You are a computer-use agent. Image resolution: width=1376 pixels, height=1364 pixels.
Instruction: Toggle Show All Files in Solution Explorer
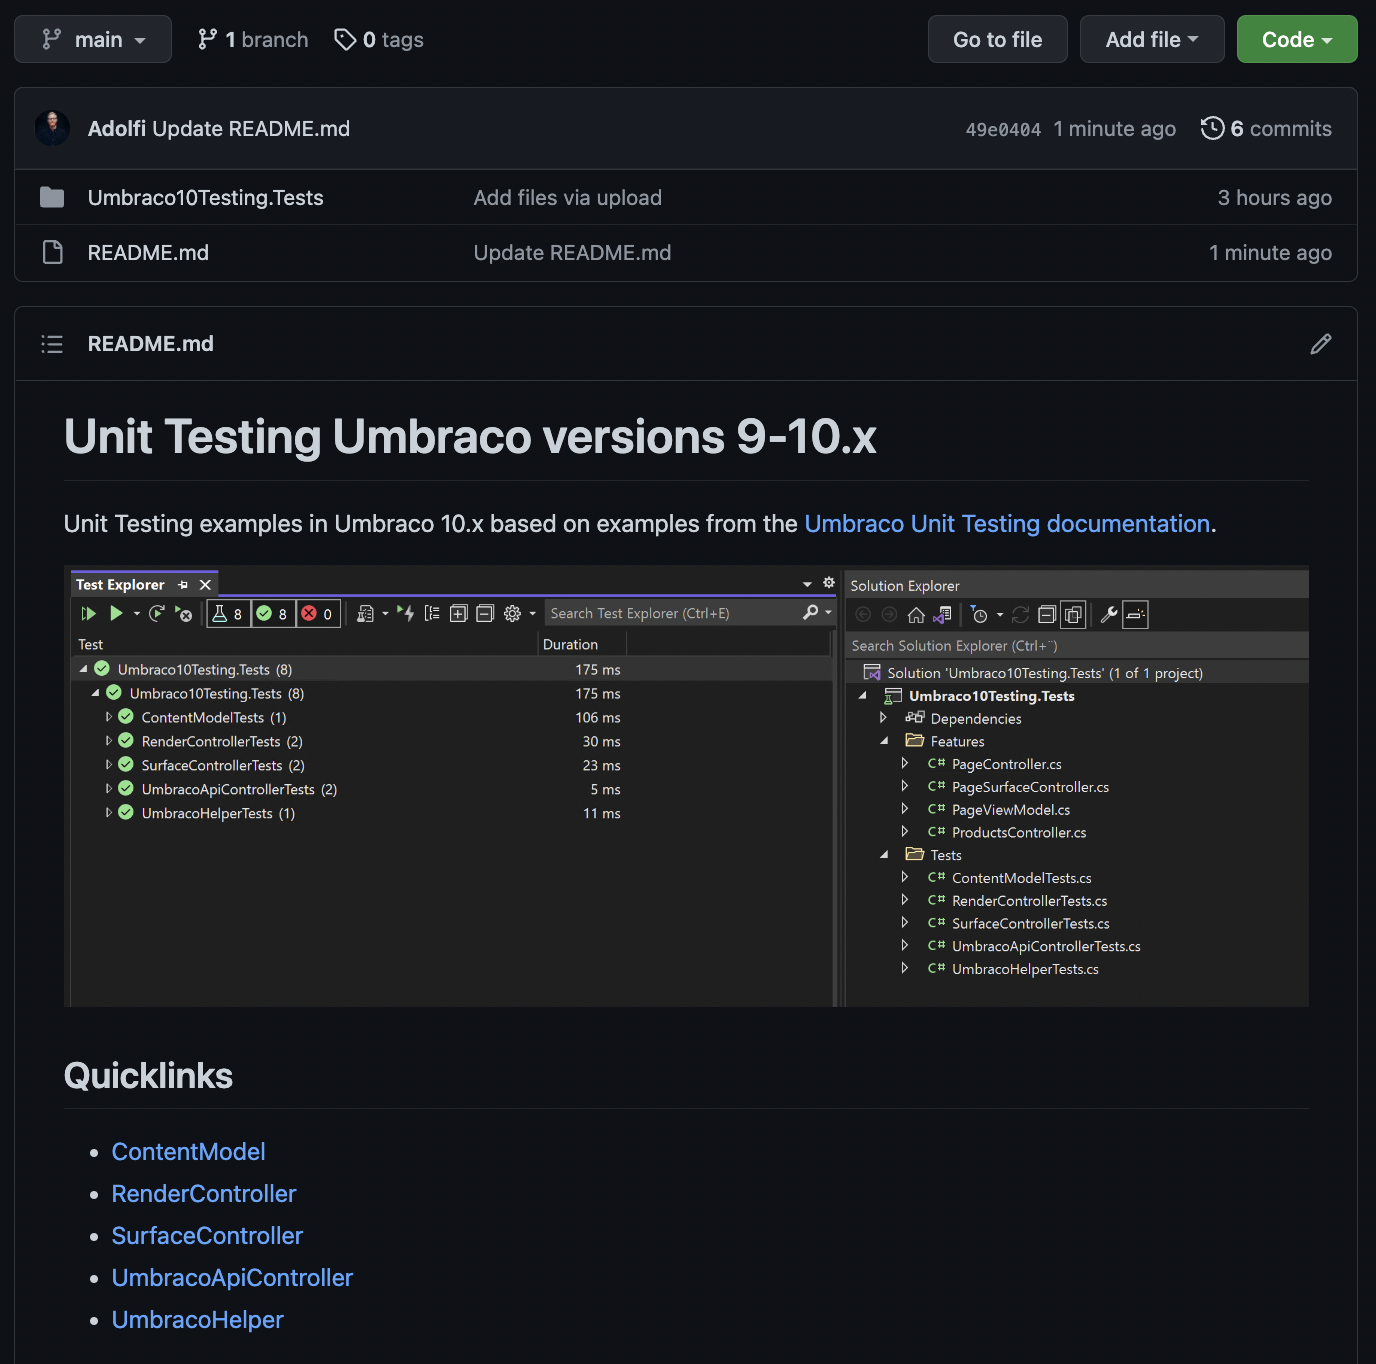(x=1073, y=615)
